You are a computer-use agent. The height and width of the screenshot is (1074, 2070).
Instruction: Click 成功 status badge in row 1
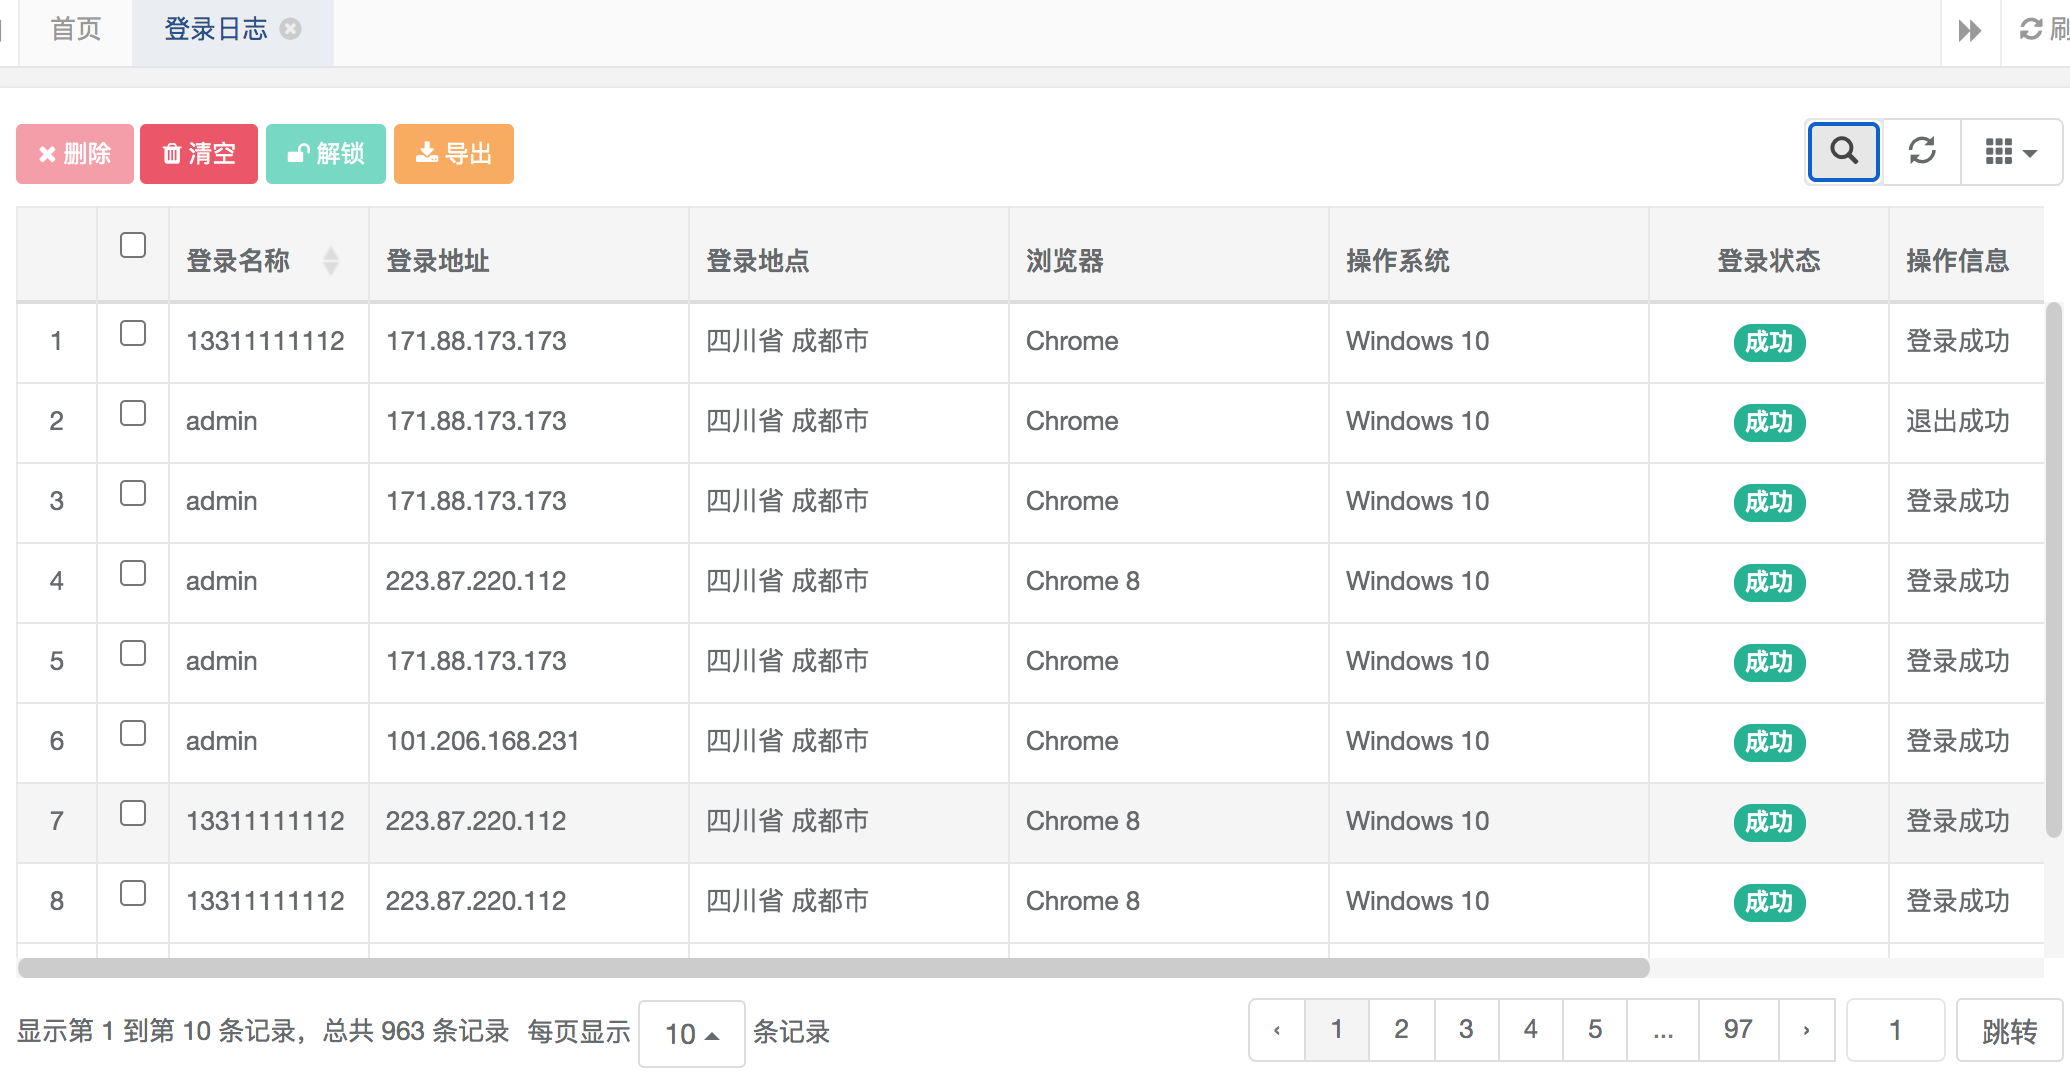1769,342
